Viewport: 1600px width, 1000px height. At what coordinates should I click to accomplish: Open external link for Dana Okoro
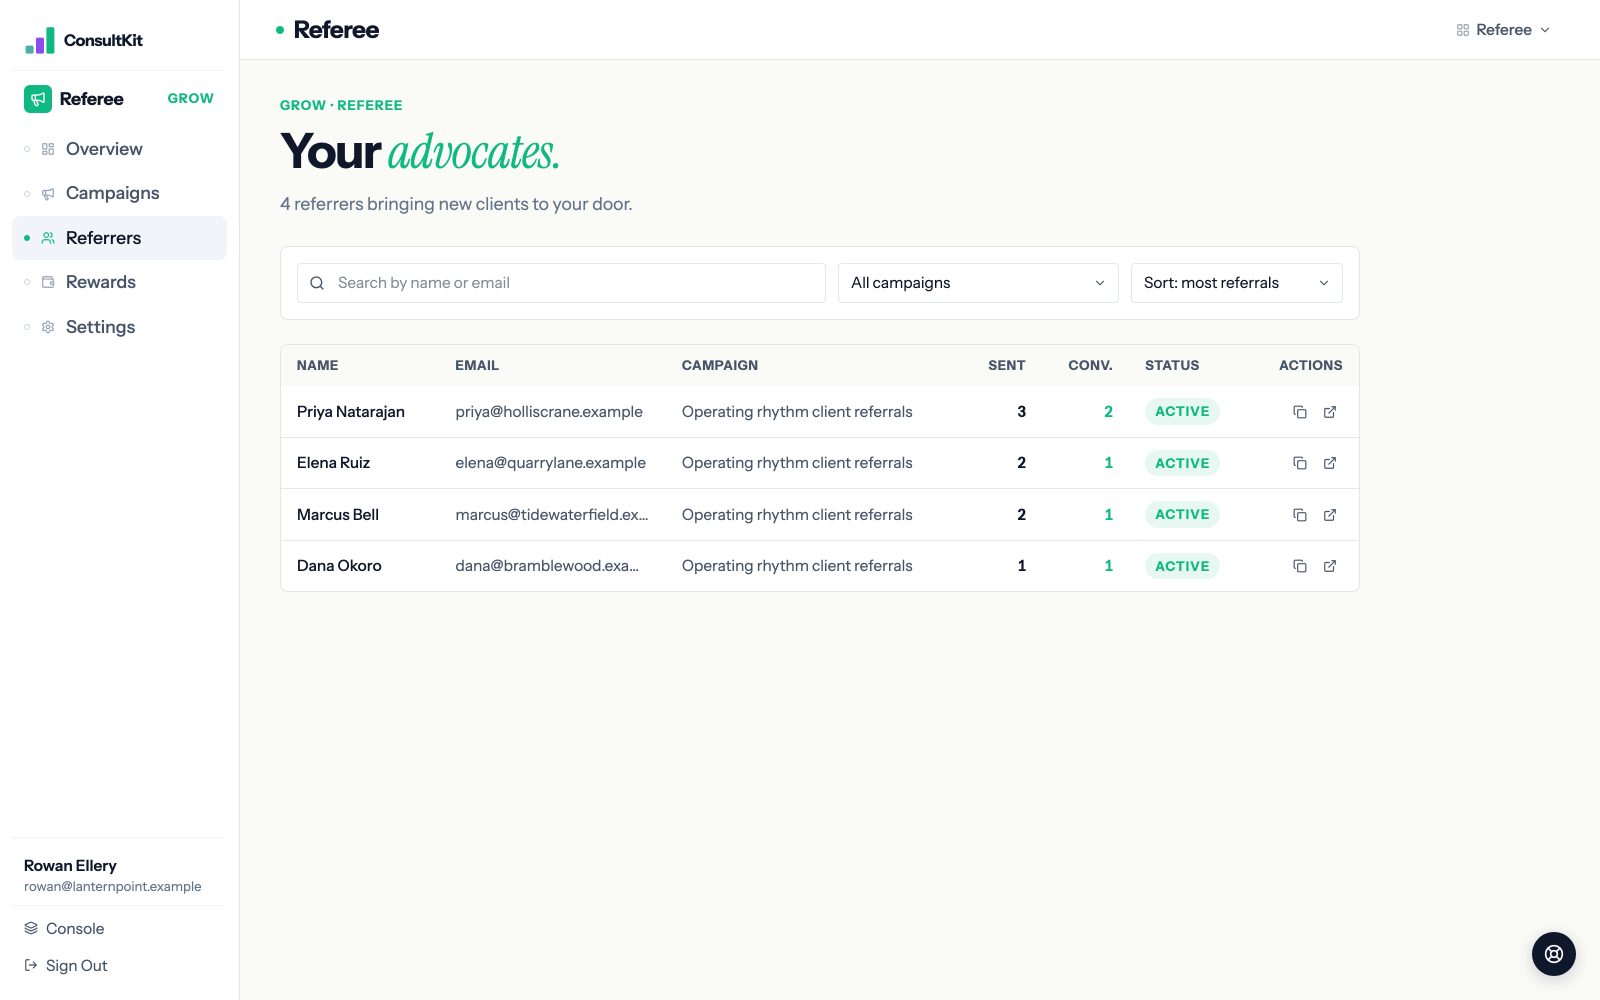click(1330, 566)
